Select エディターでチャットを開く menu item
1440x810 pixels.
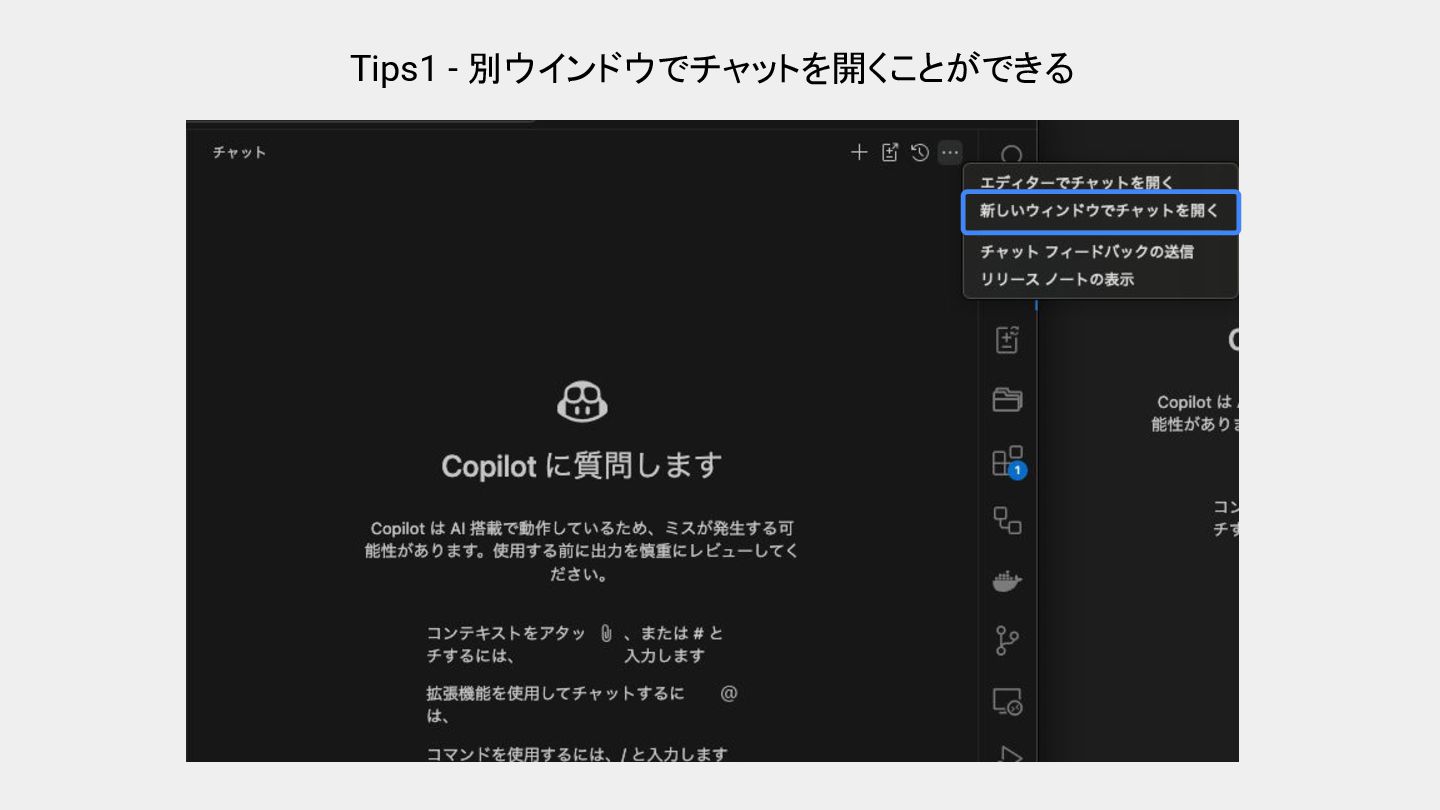1077,183
